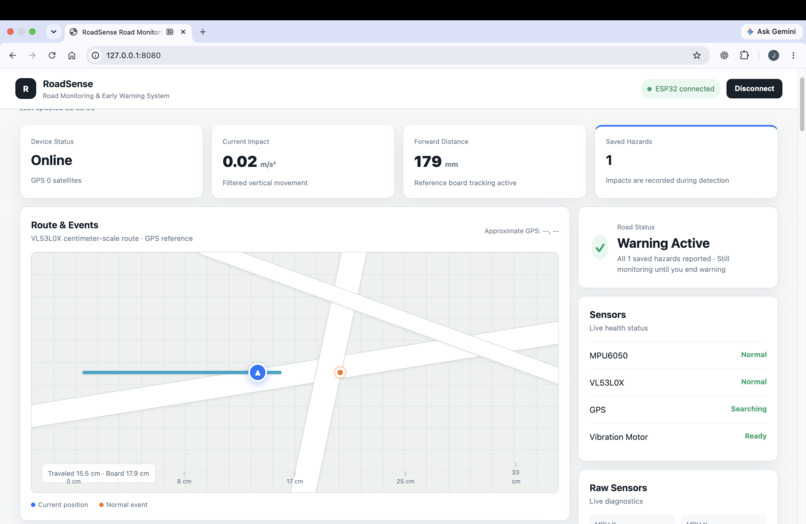This screenshot has height=524, width=806.
Task: Click the page vertical scrollbar
Action: (802, 104)
